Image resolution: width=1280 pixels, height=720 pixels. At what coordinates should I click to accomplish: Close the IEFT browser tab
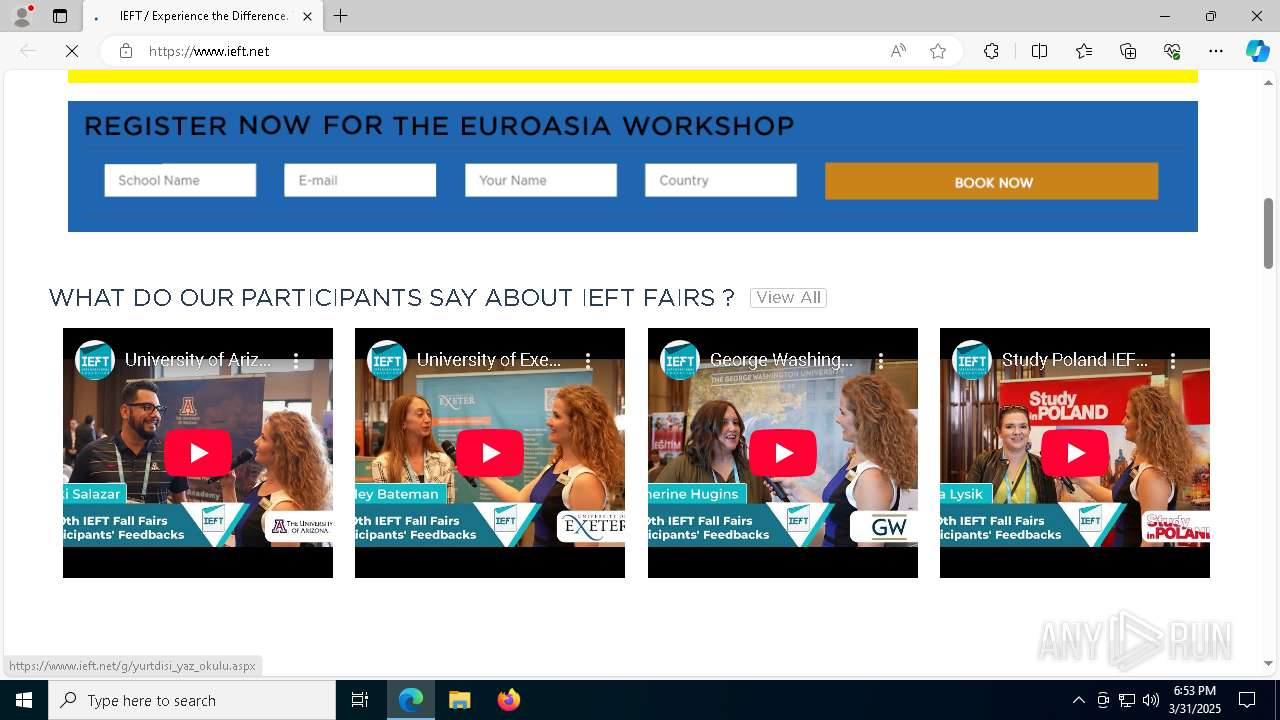point(307,16)
